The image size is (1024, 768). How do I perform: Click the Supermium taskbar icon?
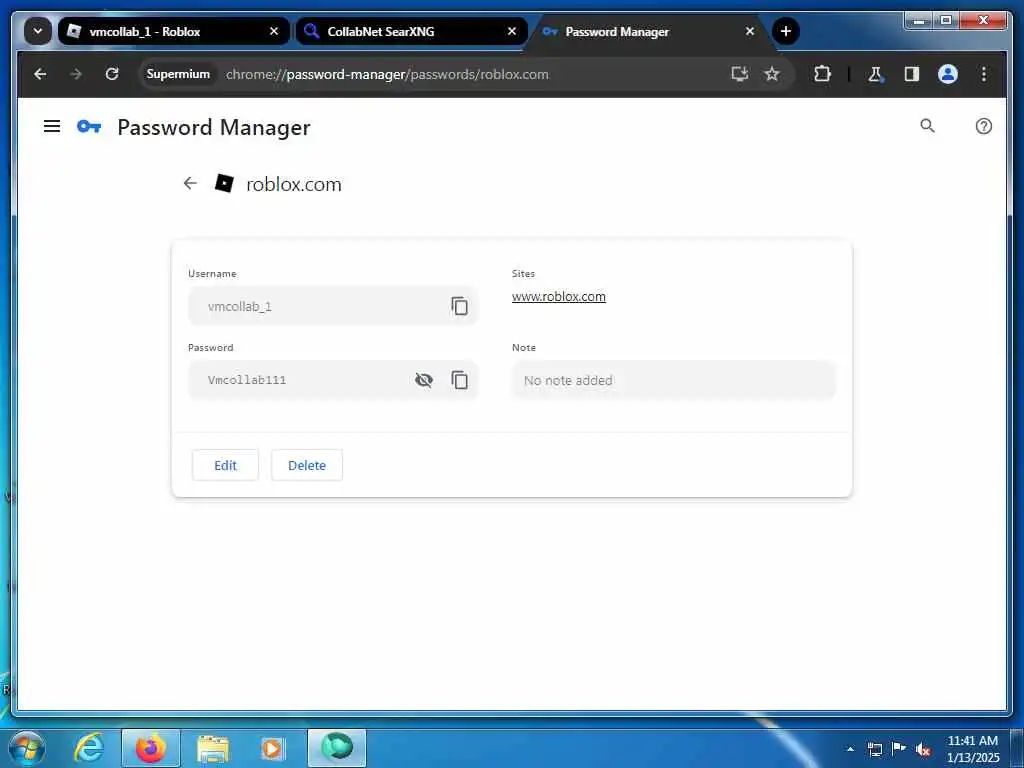(x=336, y=748)
